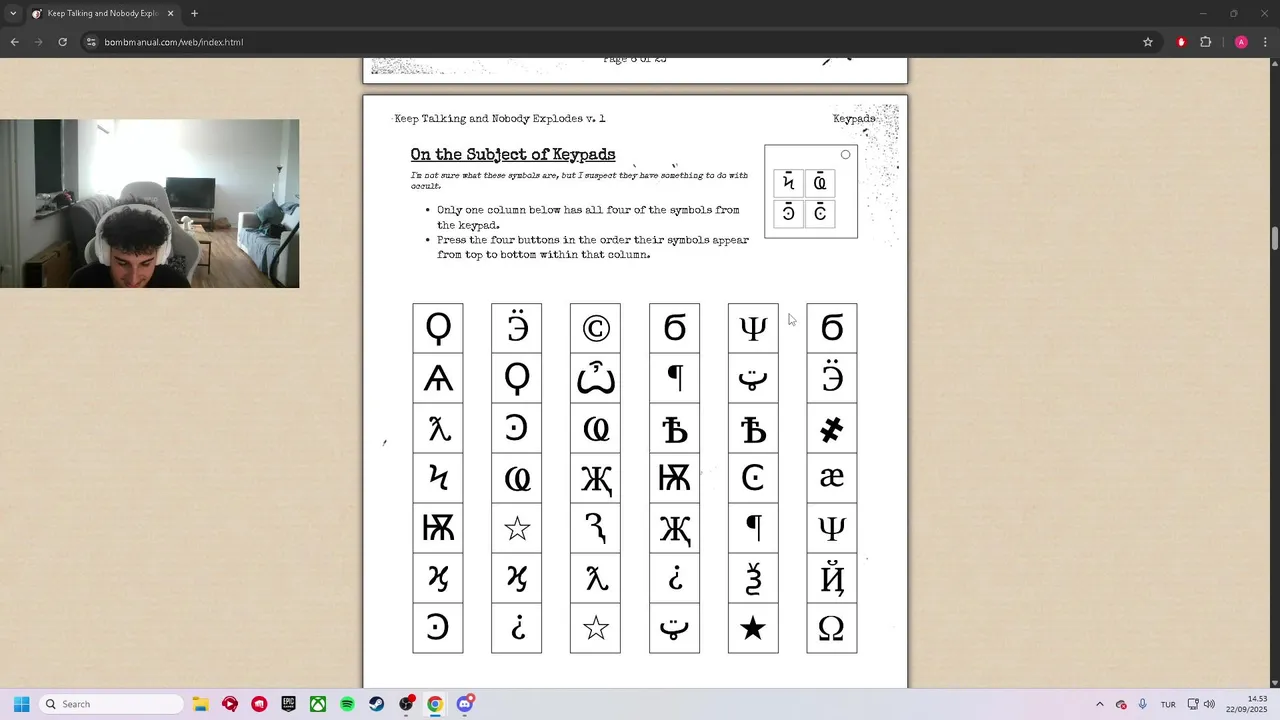Switch to OBS Studio in taskbar

(x=406, y=704)
